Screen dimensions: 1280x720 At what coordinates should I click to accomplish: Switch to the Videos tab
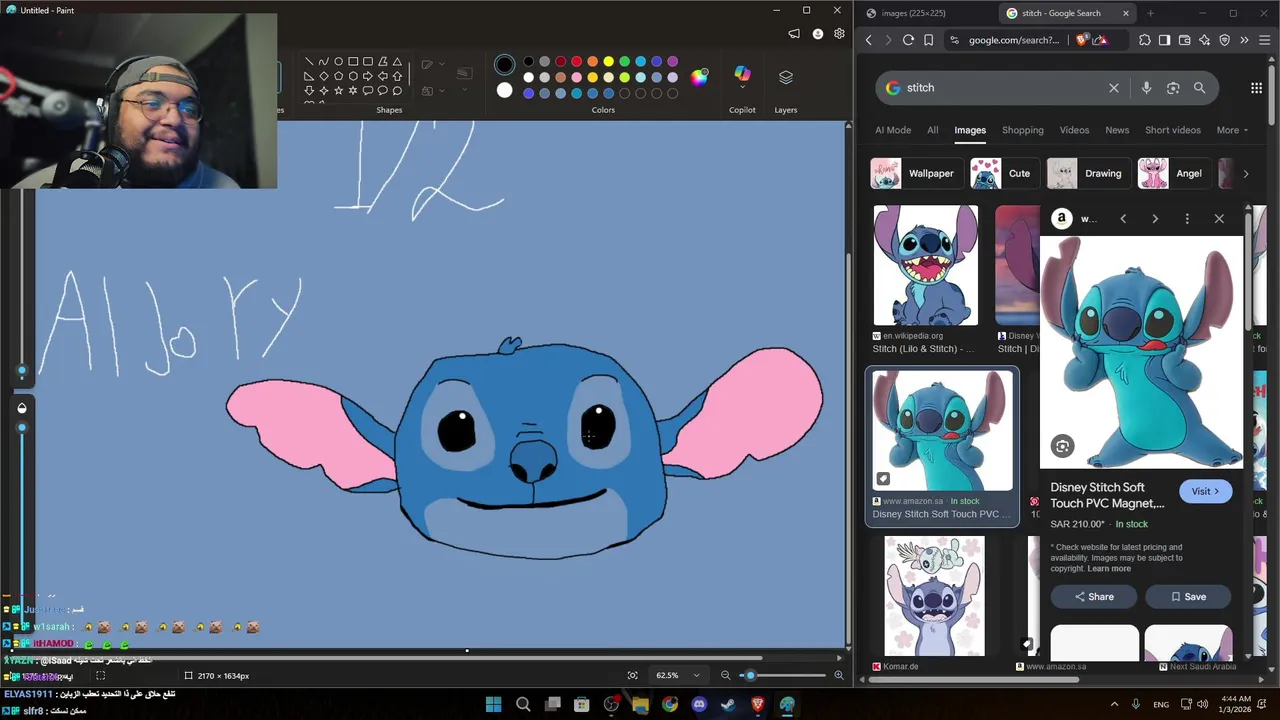pyautogui.click(x=1074, y=130)
